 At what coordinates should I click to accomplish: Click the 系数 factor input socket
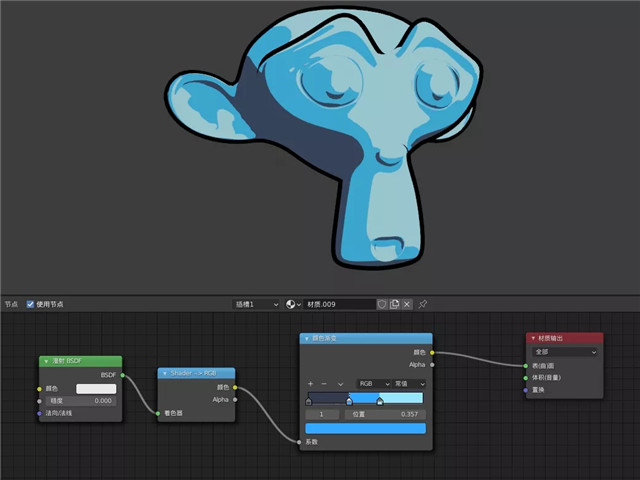[299, 442]
